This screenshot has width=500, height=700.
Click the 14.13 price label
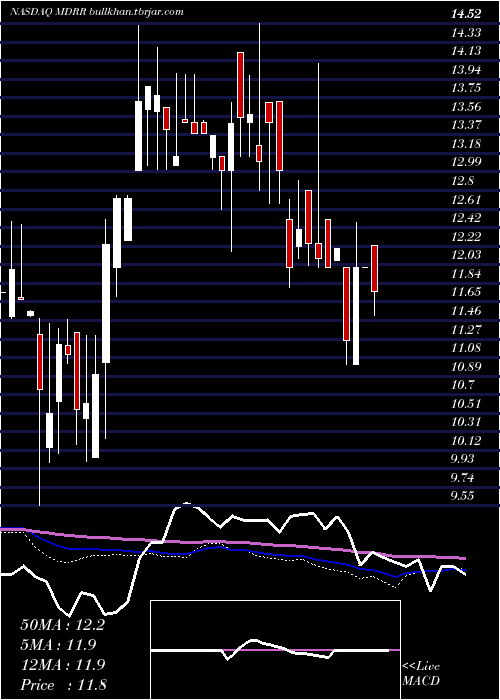coord(466,51)
